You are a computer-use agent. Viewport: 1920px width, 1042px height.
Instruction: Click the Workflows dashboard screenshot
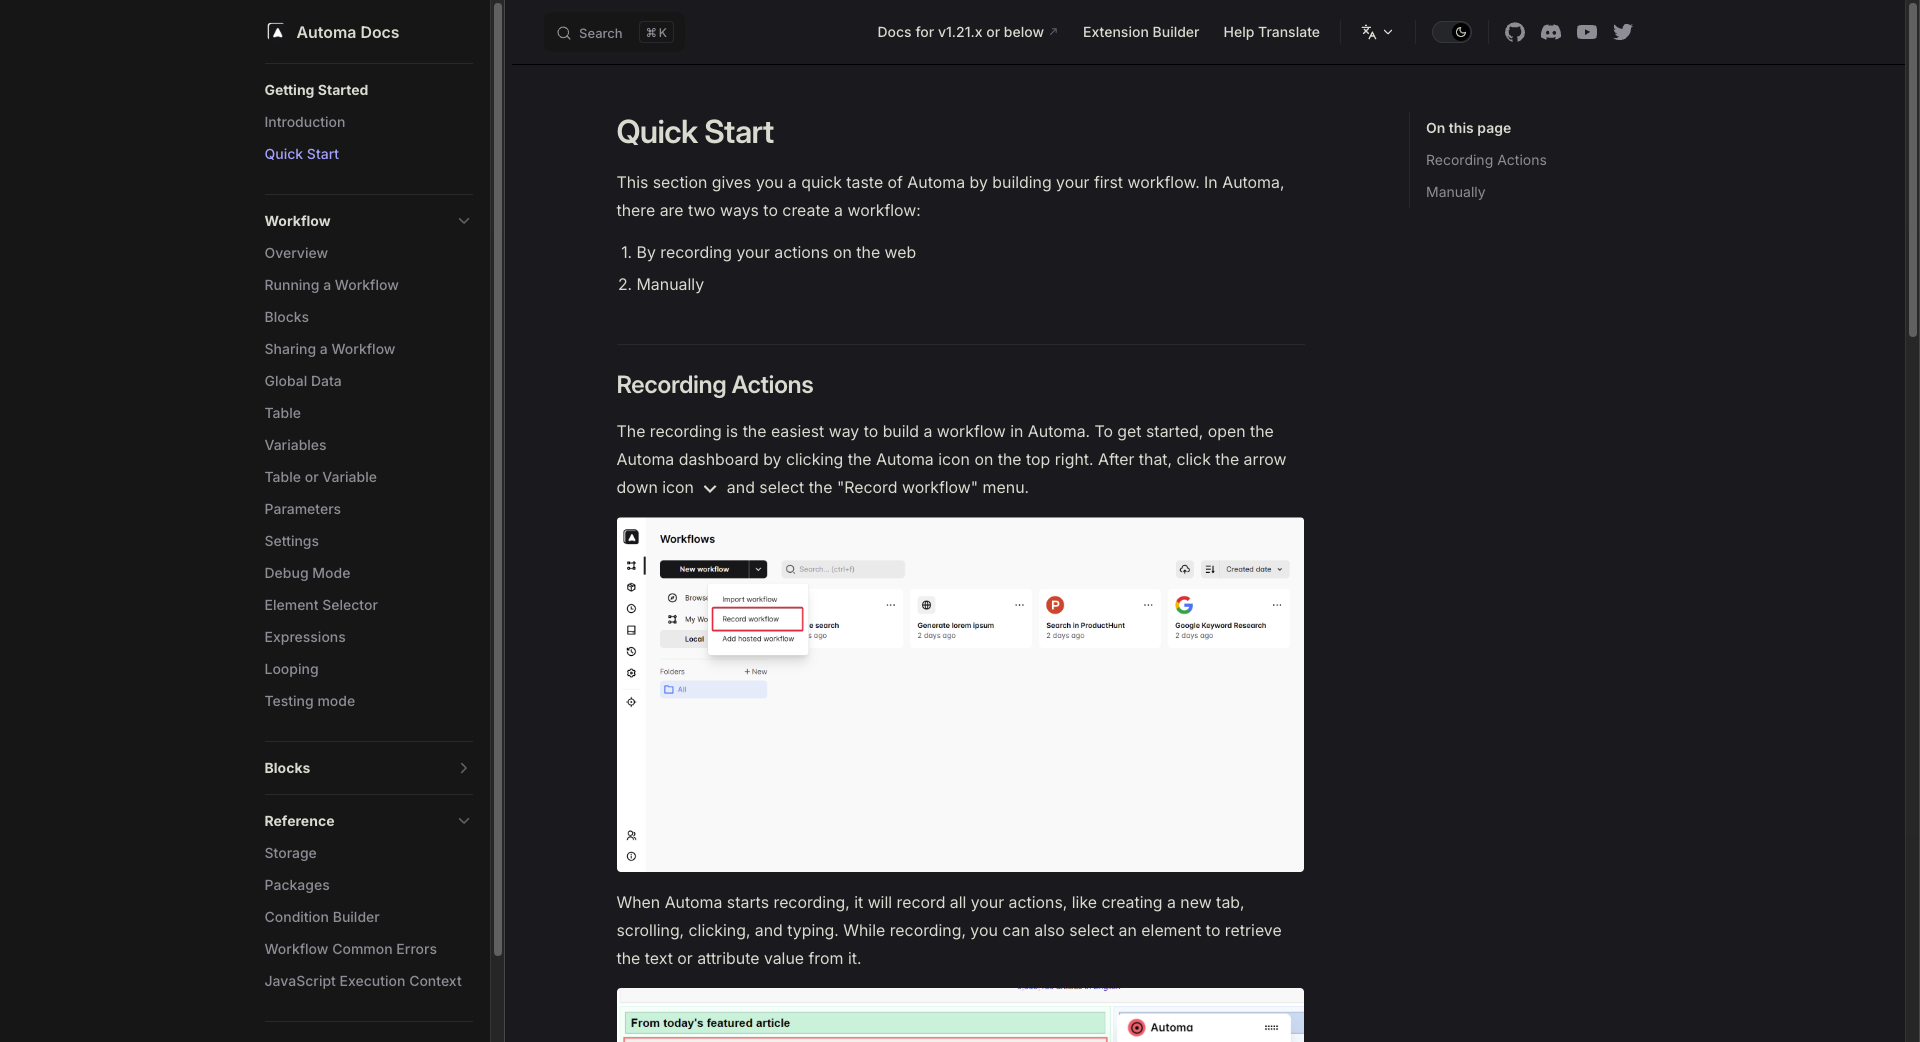(x=960, y=694)
